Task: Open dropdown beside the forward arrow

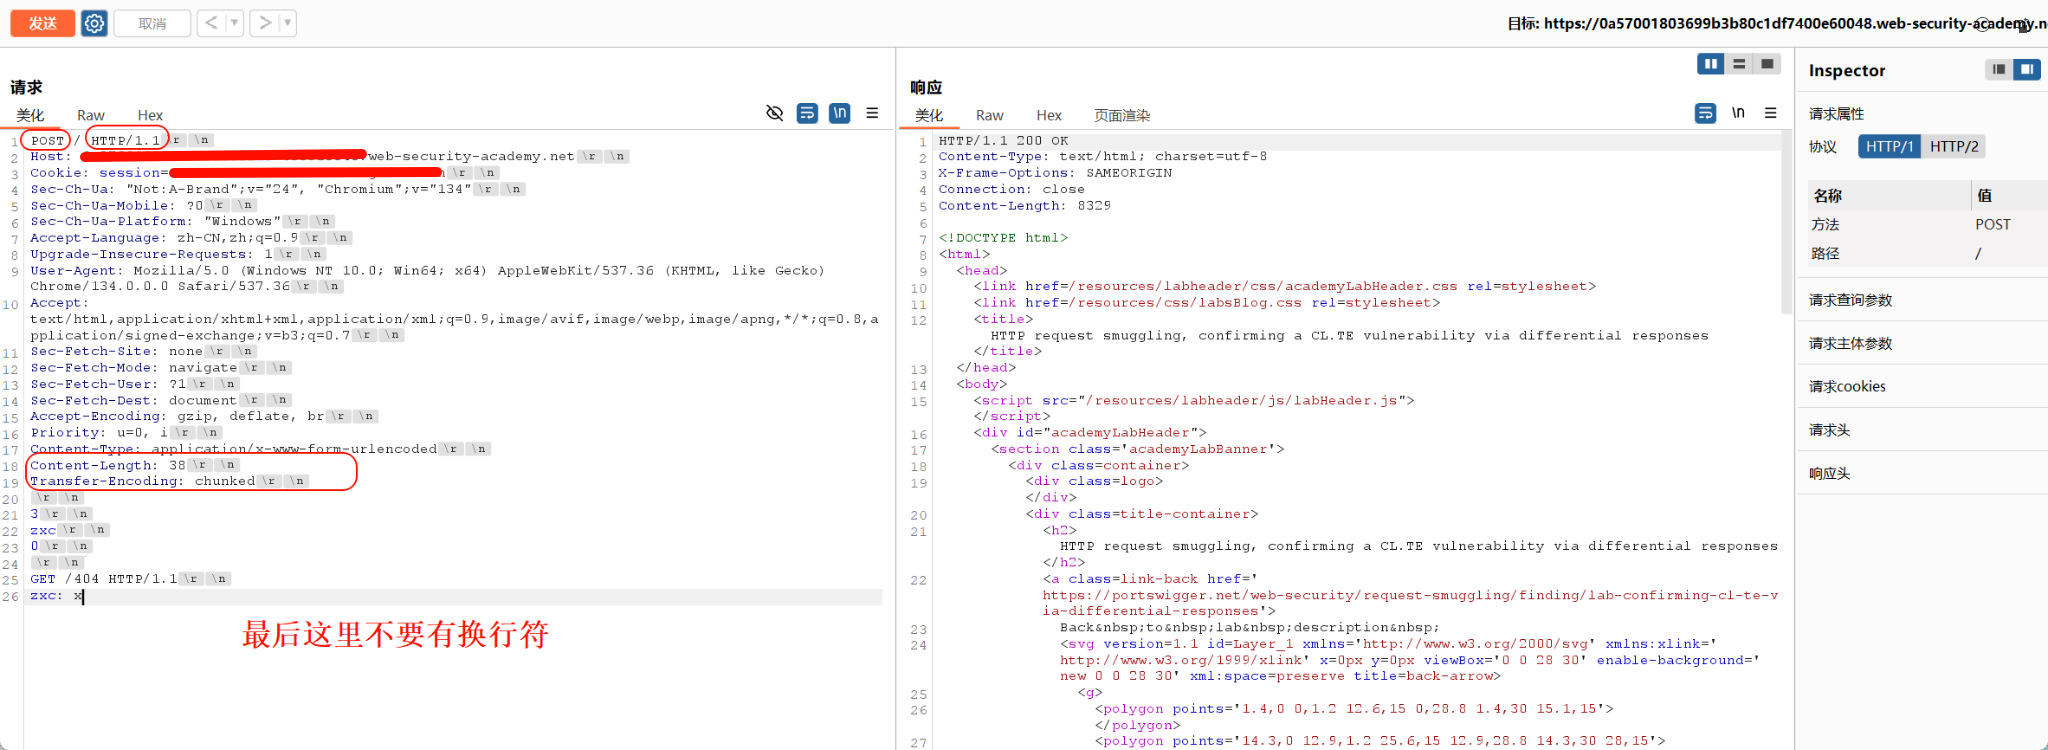Action: point(287,22)
